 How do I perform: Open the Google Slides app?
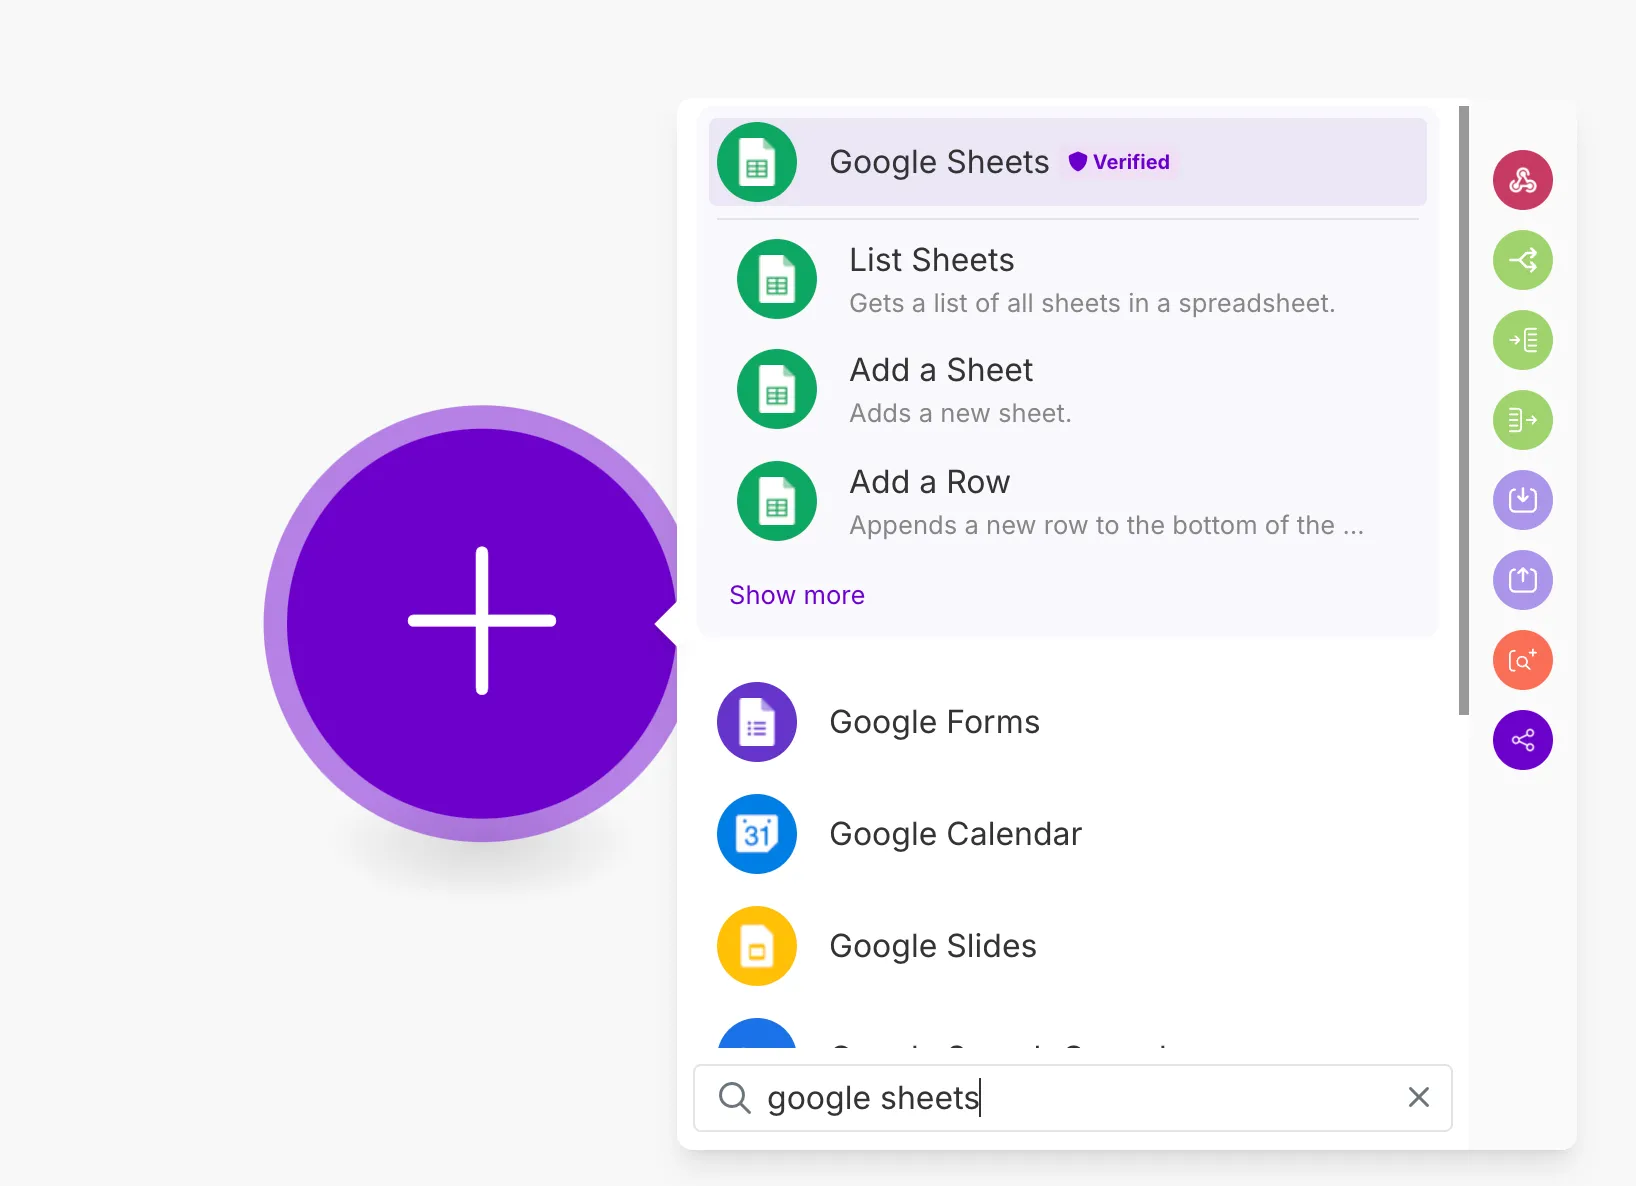click(x=1067, y=946)
